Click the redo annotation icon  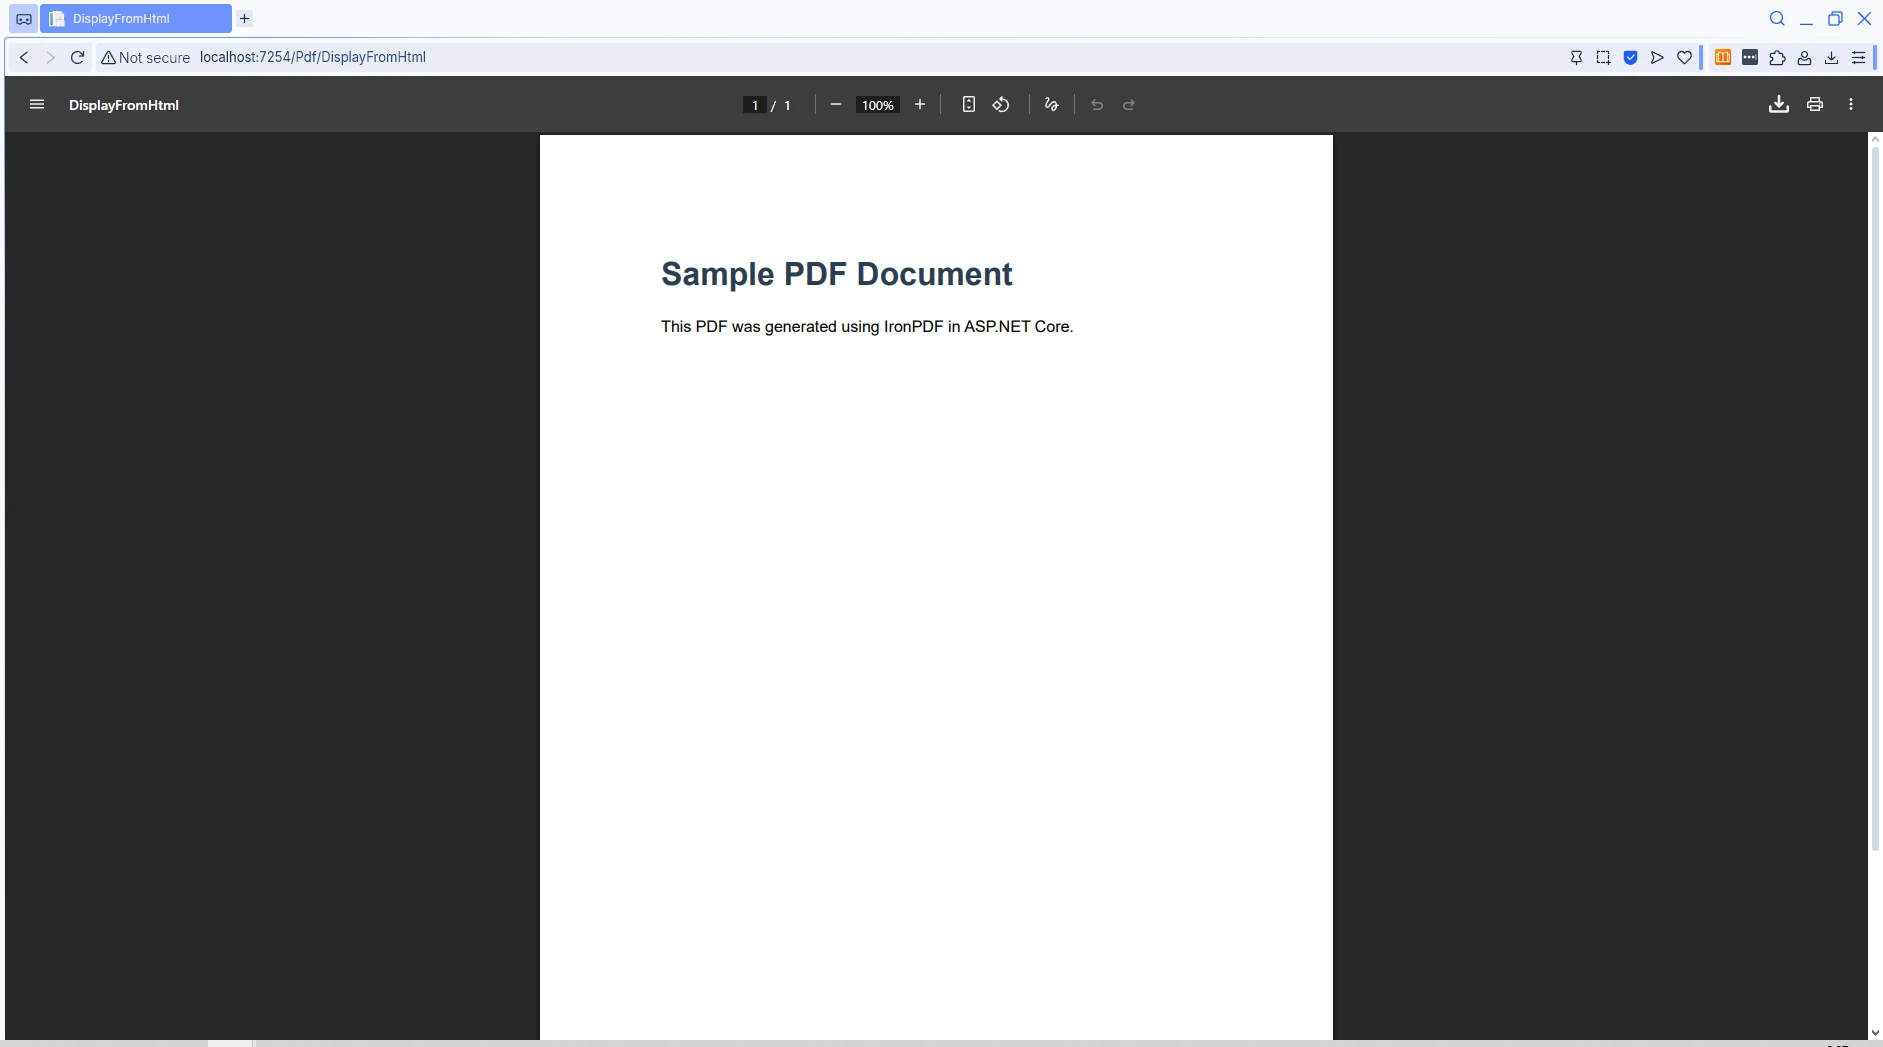click(1129, 104)
